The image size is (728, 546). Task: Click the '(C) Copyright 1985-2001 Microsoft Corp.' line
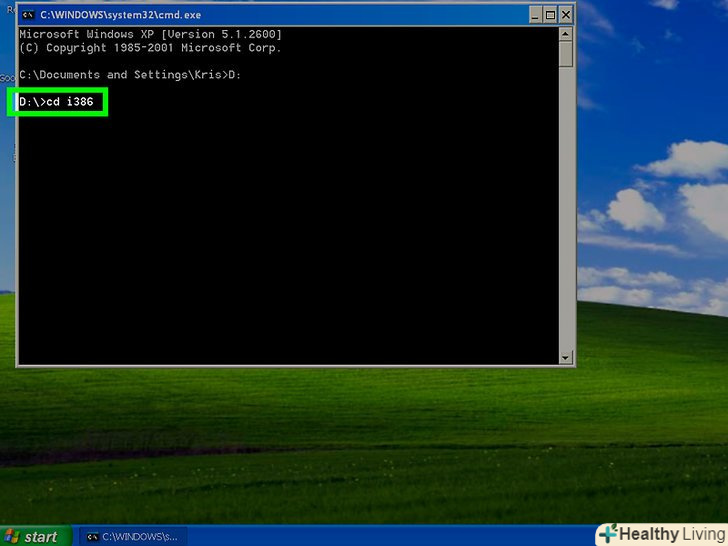[x=150, y=48]
